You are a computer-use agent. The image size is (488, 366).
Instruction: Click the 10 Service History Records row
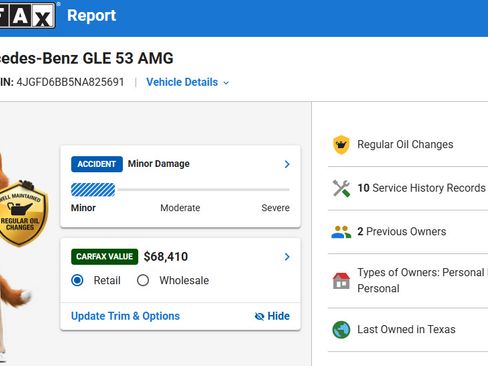pos(408,188)
